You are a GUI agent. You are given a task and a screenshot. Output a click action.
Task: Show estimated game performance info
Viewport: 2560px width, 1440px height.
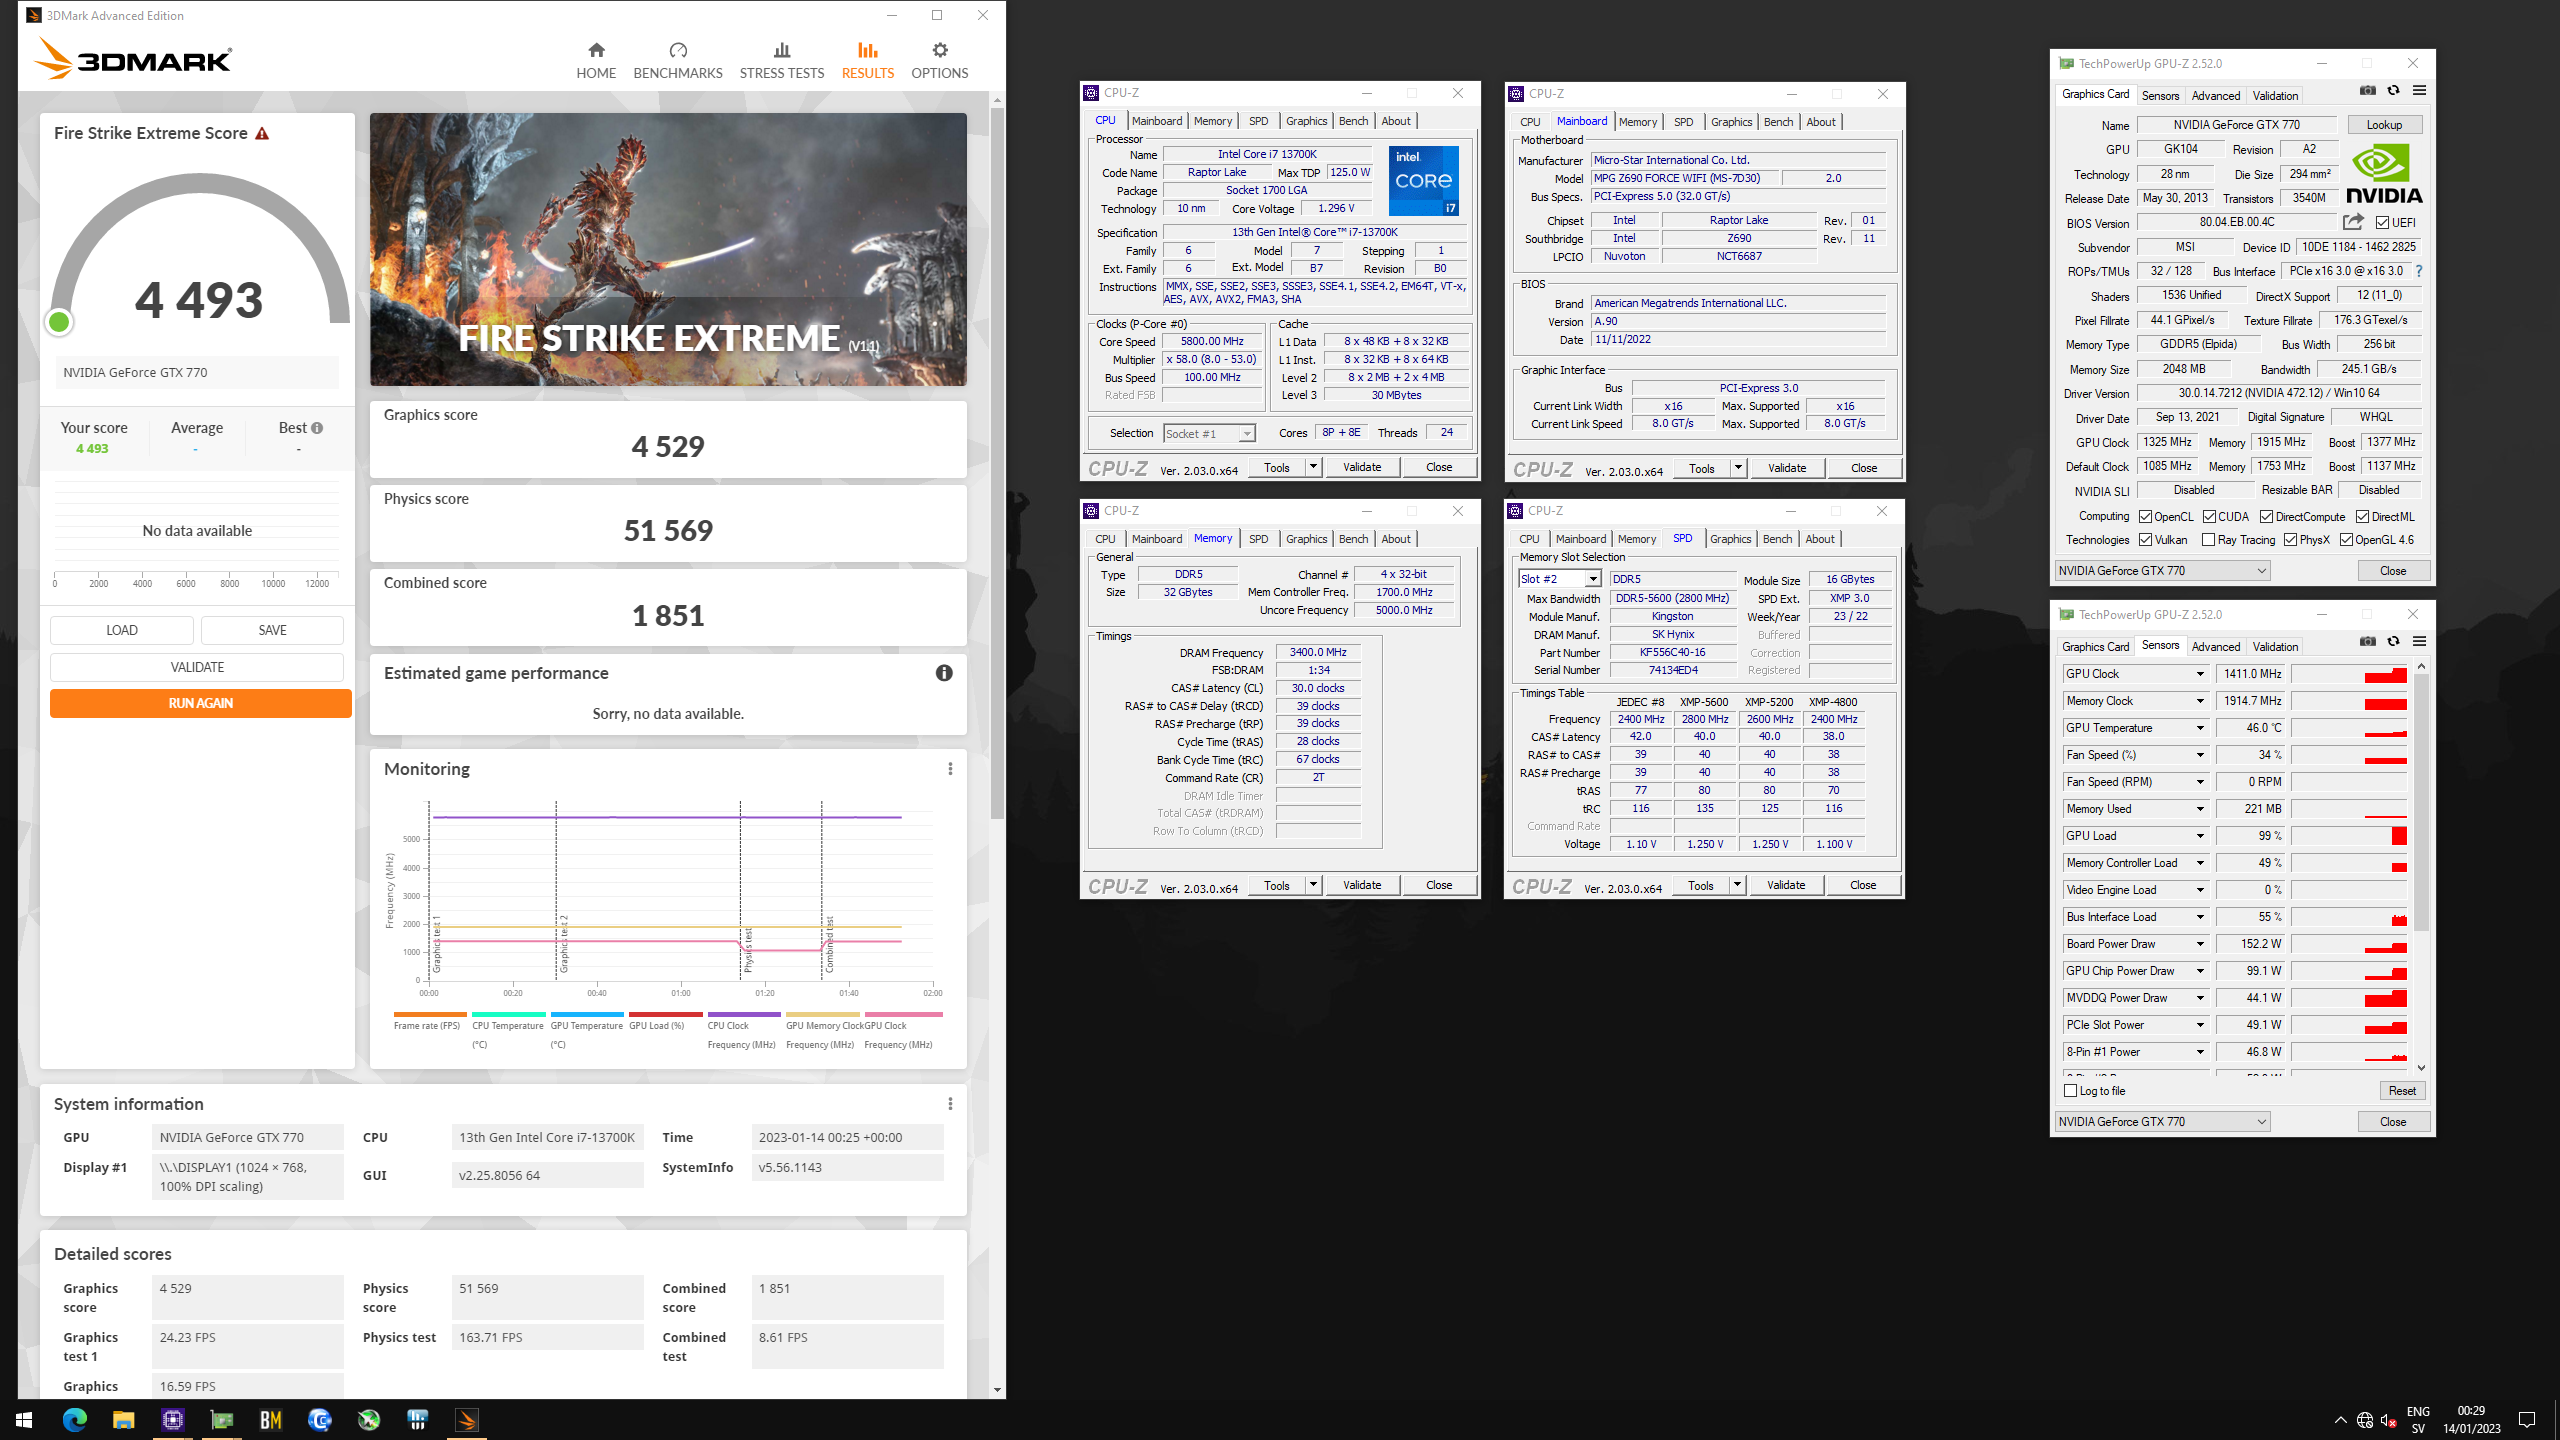click(944, 673)
